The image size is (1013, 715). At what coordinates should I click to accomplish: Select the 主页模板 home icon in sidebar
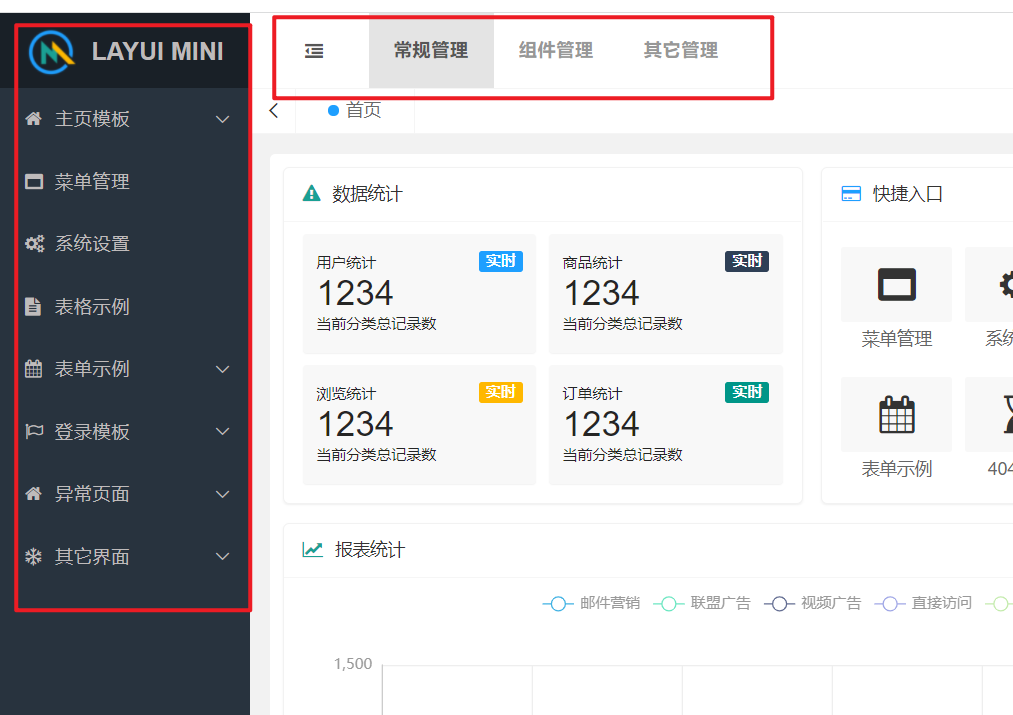point(32,118)
